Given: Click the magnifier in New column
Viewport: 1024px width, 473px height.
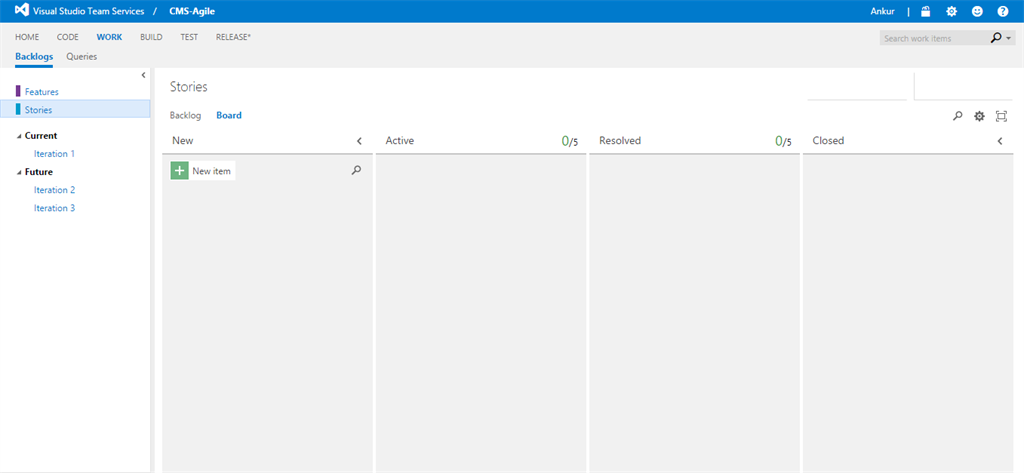Looking at the screenshot, I should (356, 171).
